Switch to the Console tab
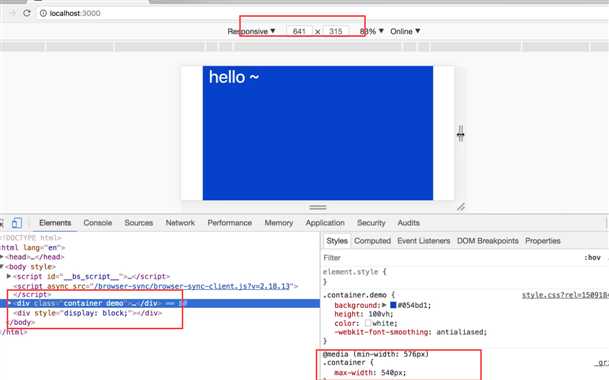609x380 pixels. tap(97, 223)
